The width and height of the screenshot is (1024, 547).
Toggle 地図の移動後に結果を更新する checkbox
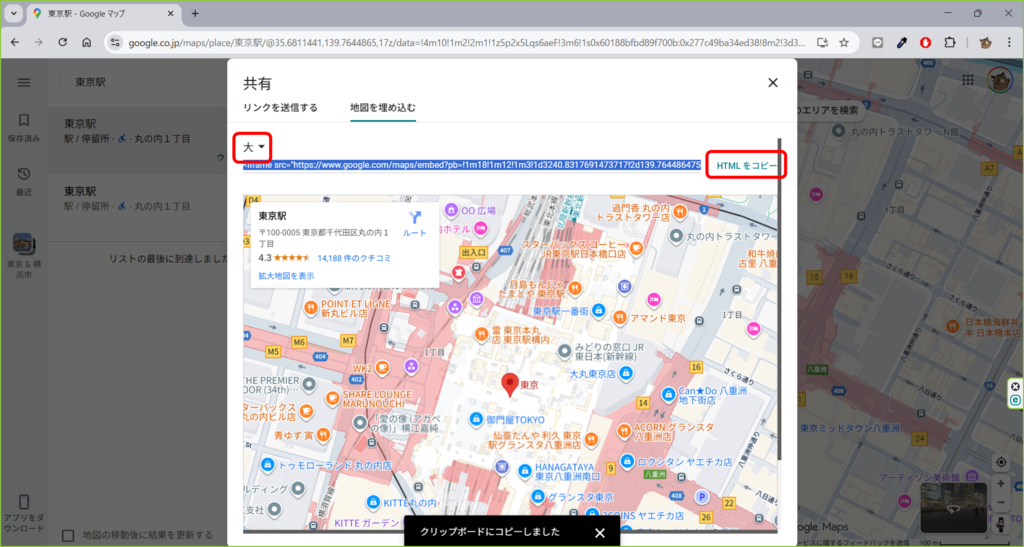coord(68,536)
